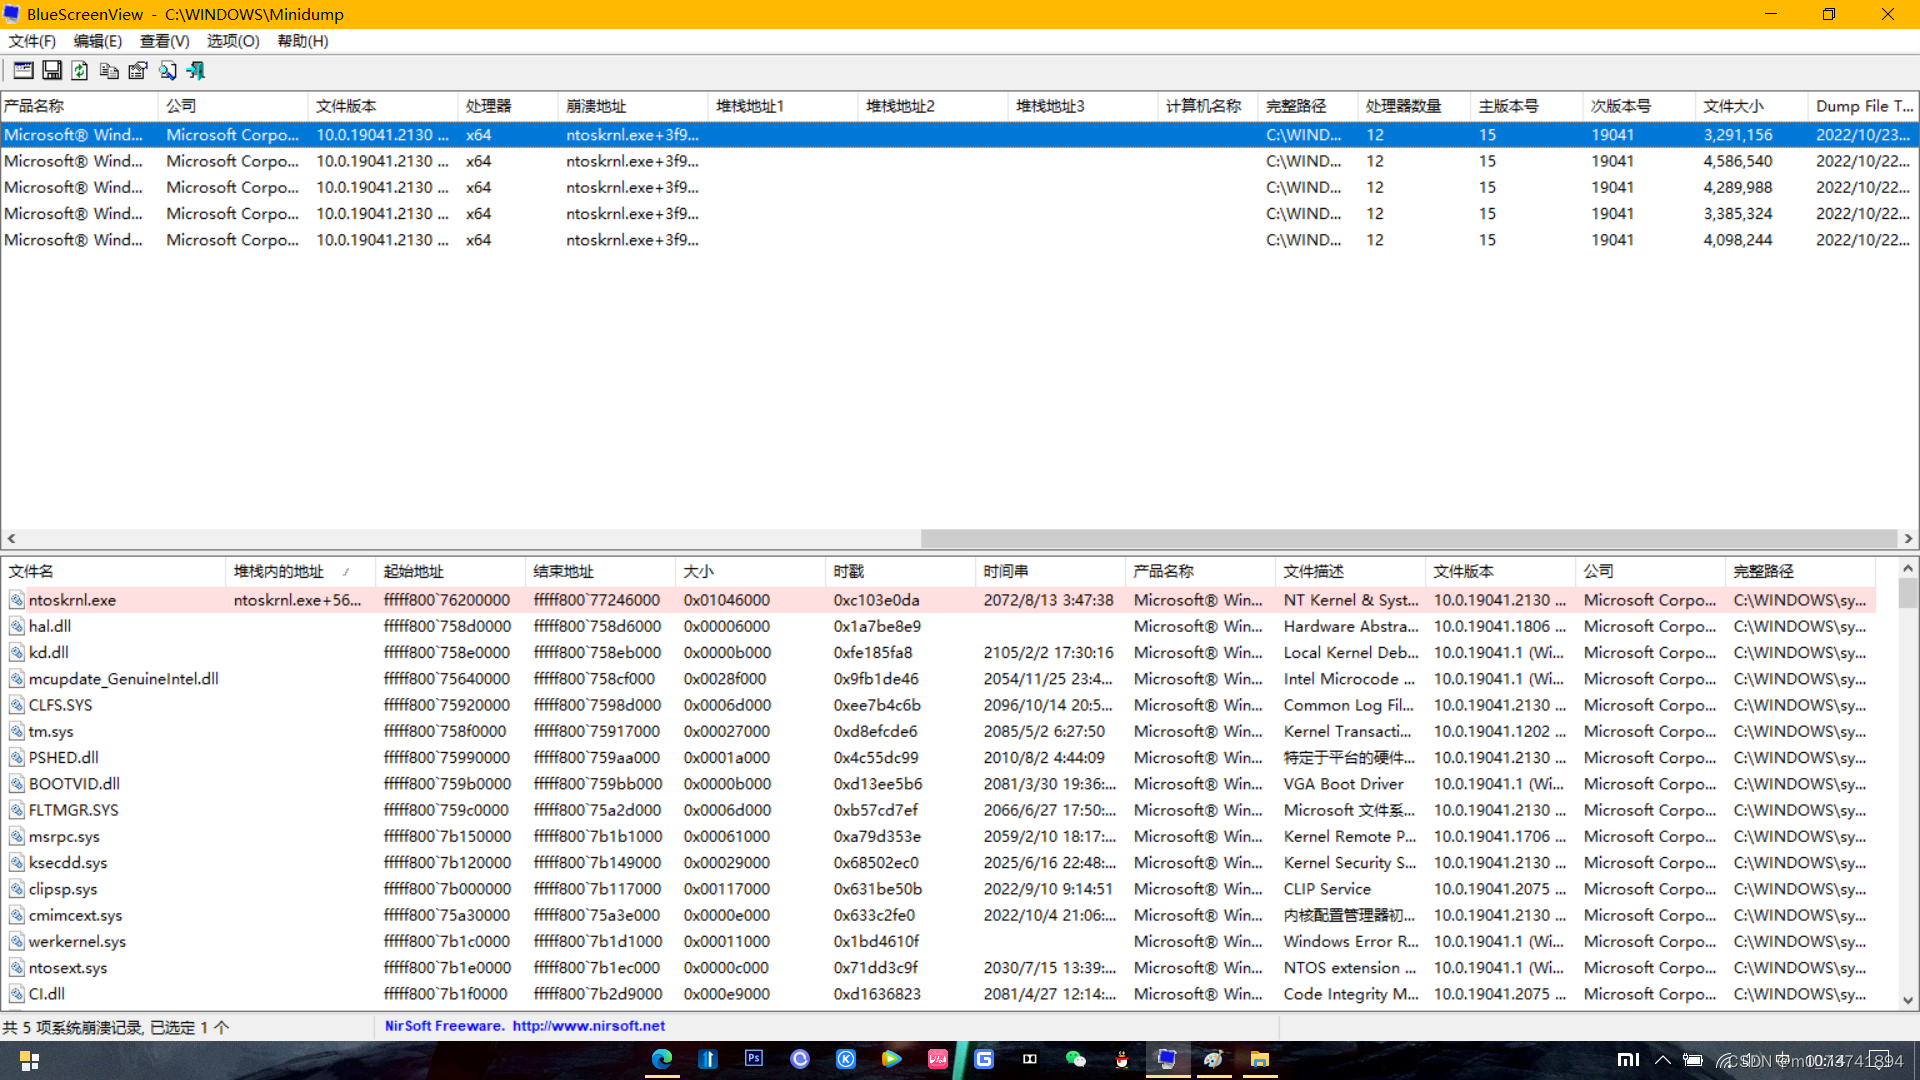Open the blue G app in taskbar
The height and width of the screenshot is (1080, 1920).
click(x=984, y=1059)
